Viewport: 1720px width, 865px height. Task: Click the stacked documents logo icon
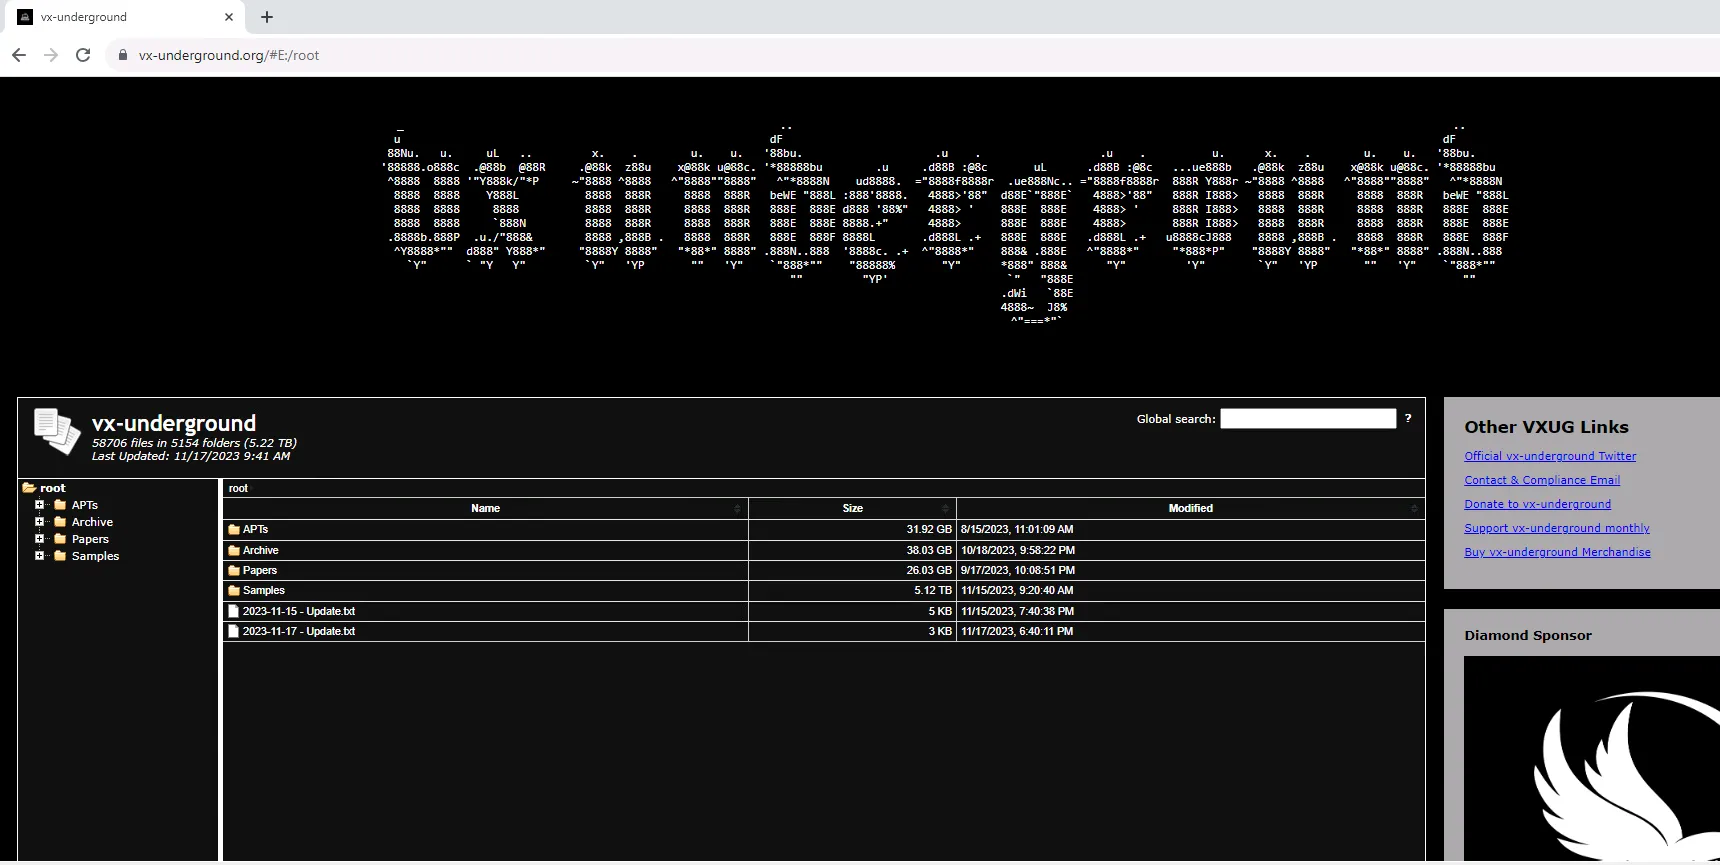click(57, 432)
